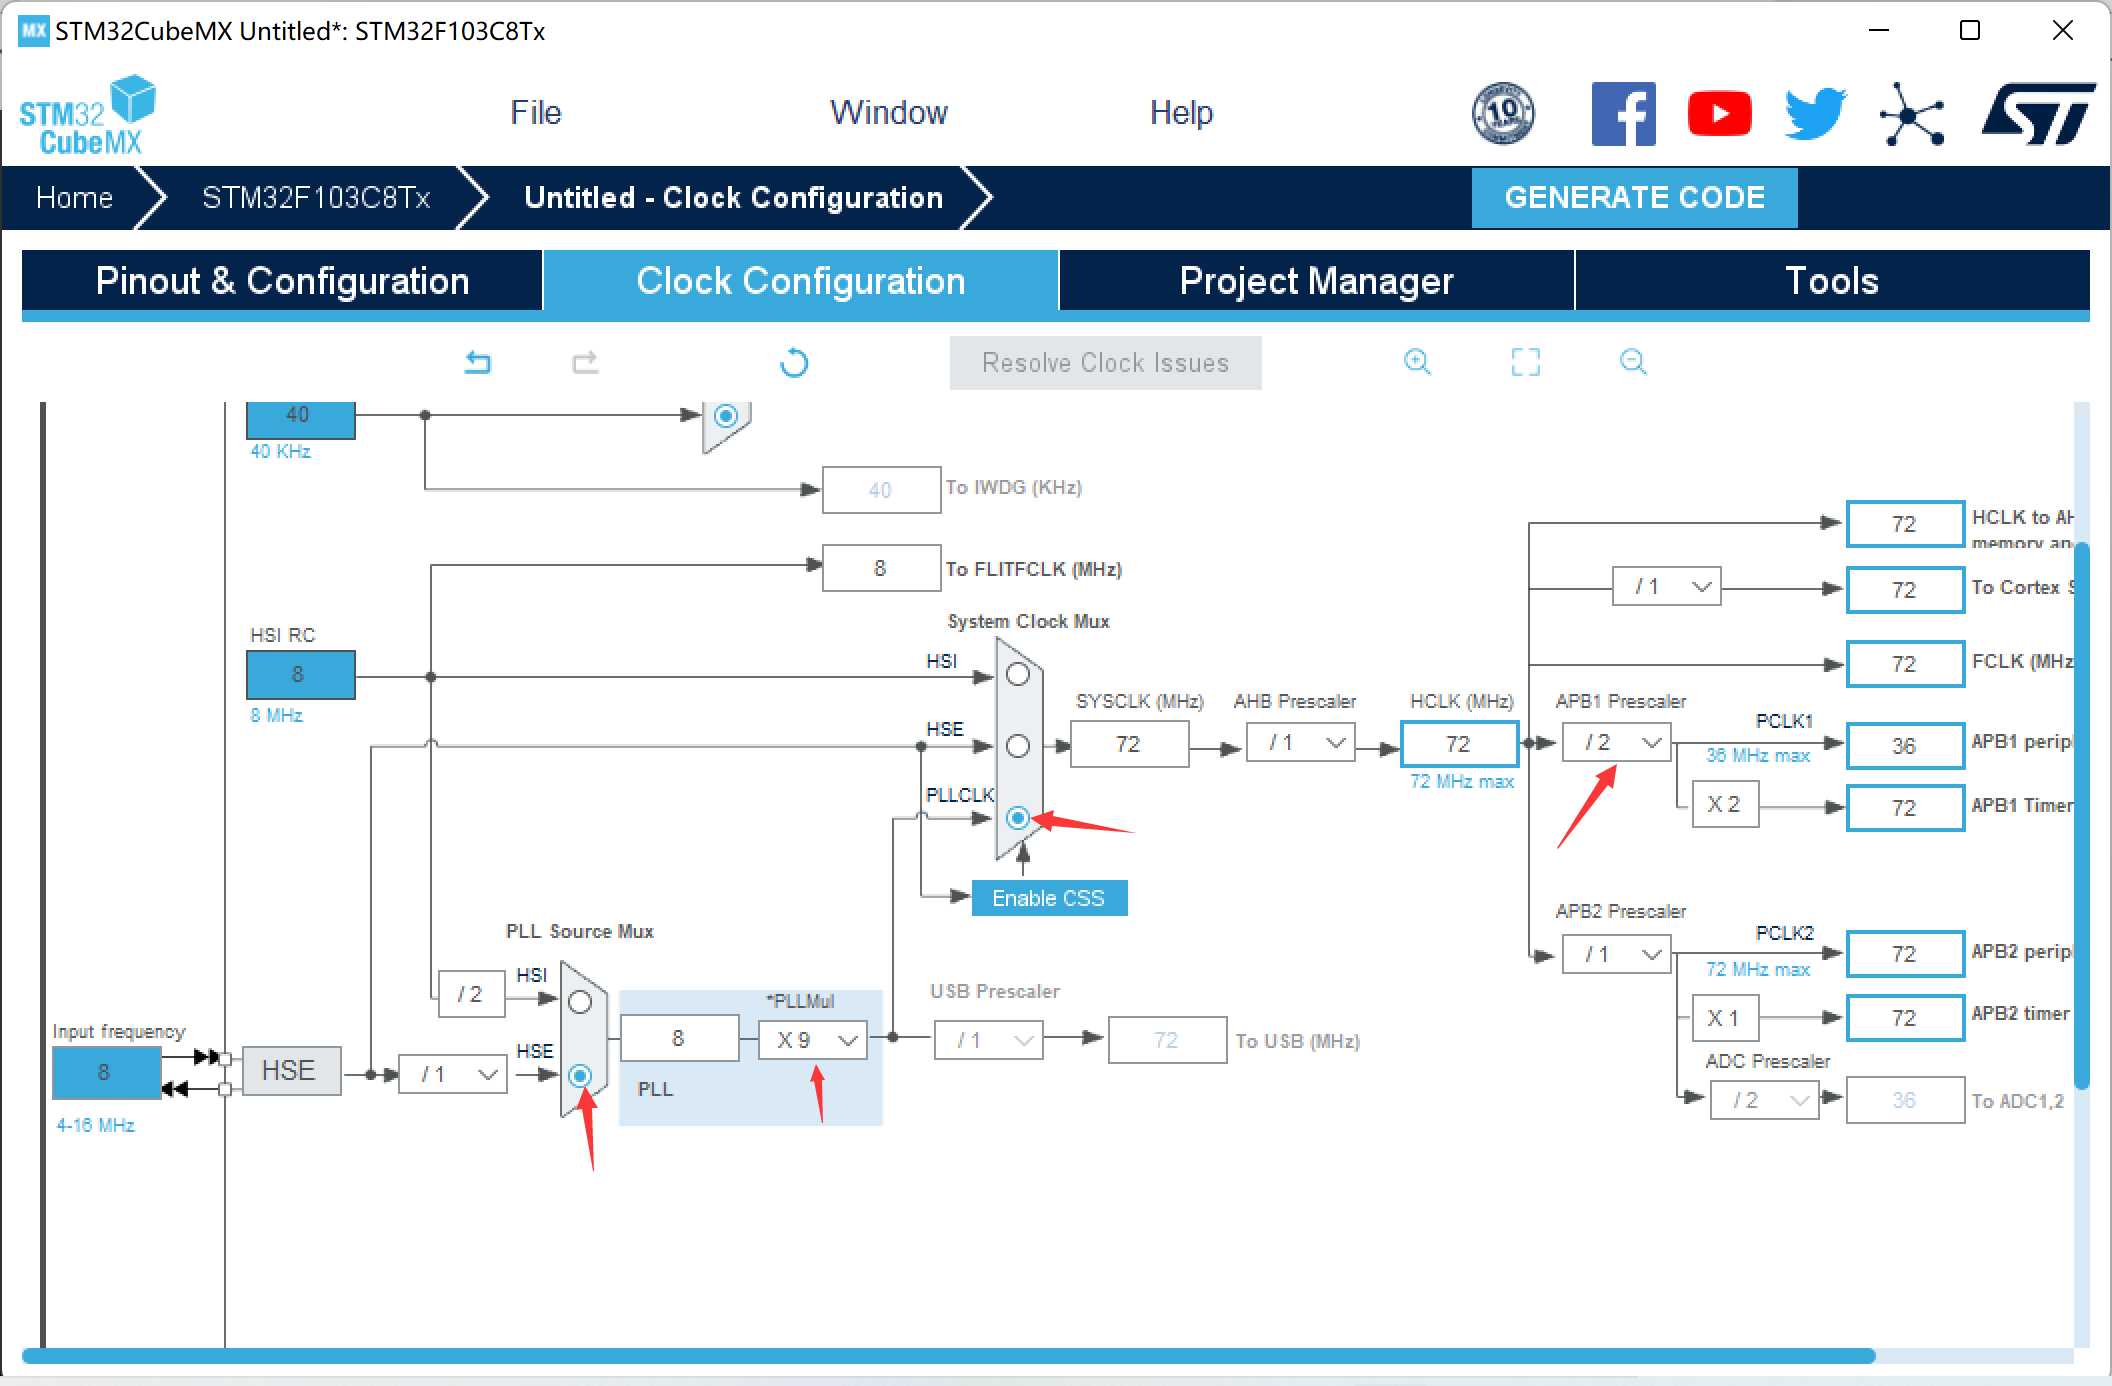Click the STM32CubeMX cube logo
This screenshot has height=1386, width=2112.
[88, 115]
